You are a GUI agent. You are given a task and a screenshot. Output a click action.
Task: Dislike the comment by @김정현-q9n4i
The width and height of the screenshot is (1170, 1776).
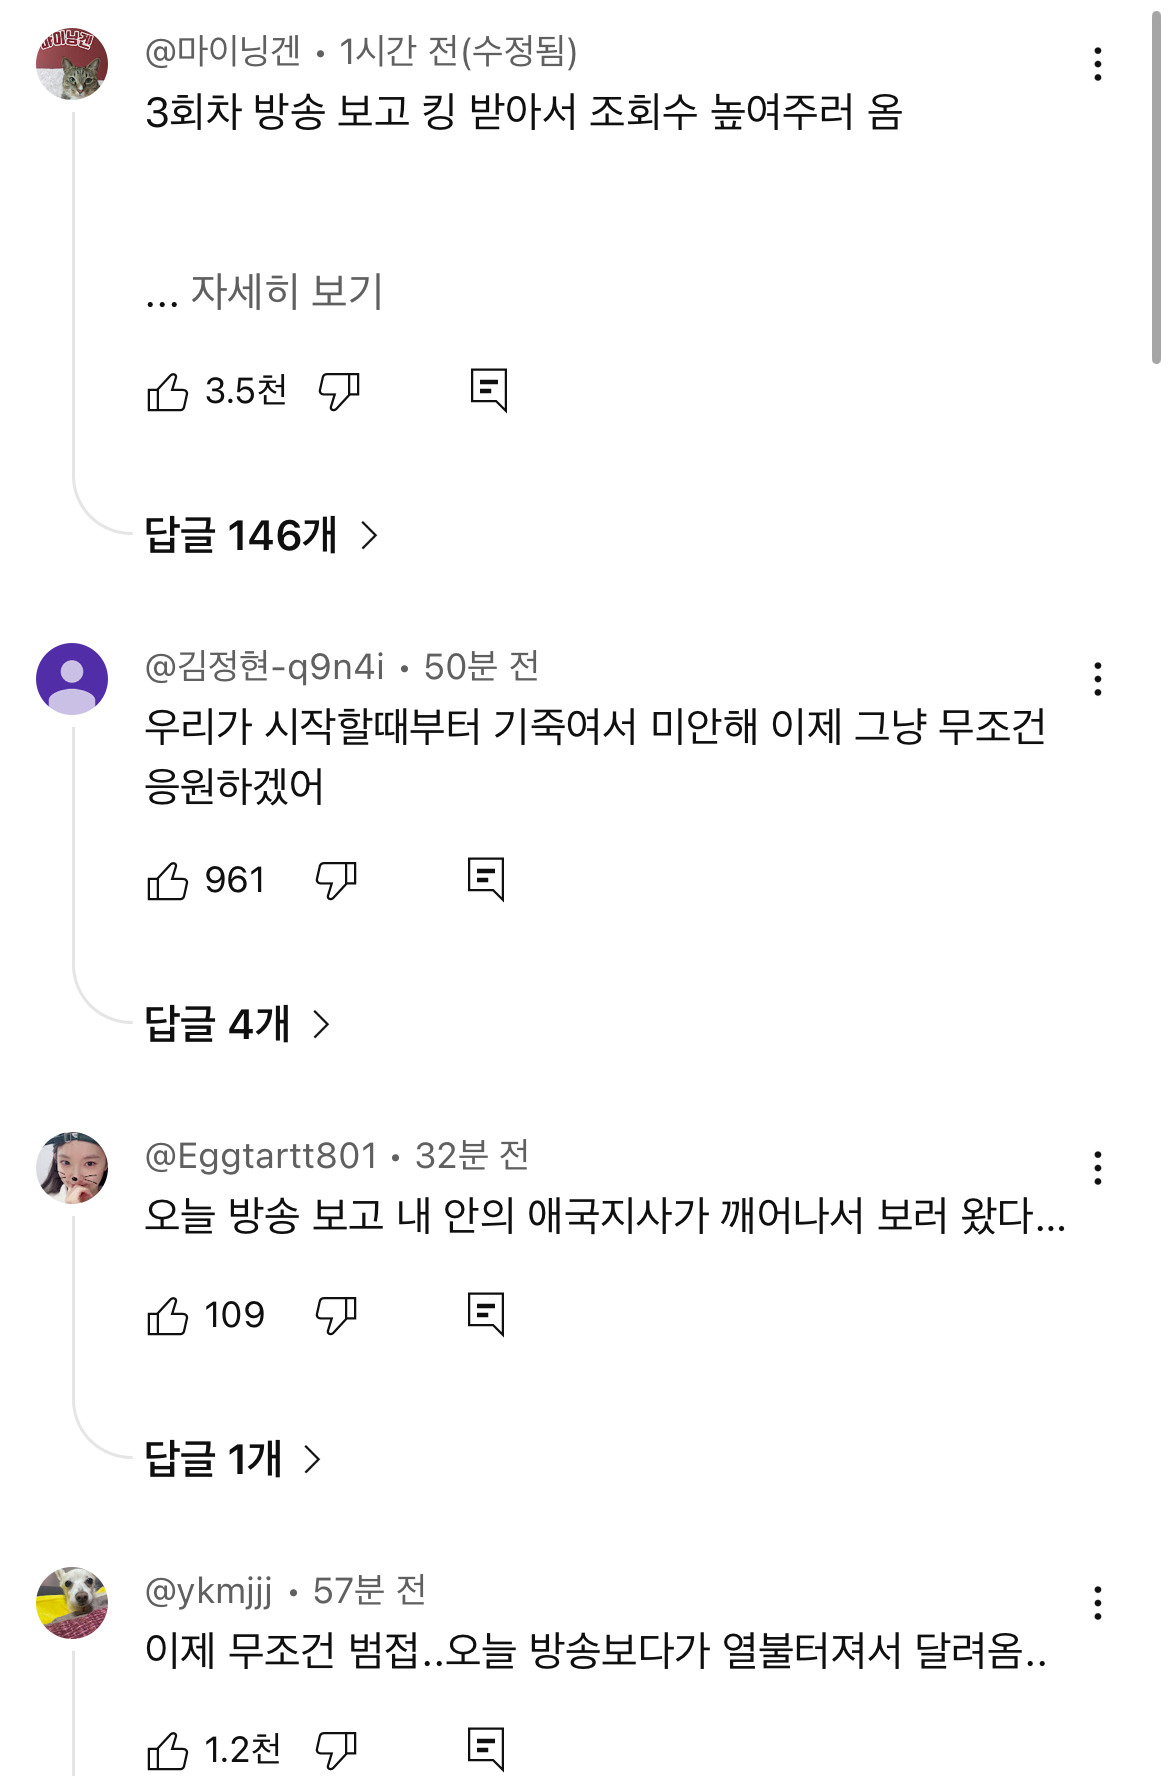click(336, 881)
